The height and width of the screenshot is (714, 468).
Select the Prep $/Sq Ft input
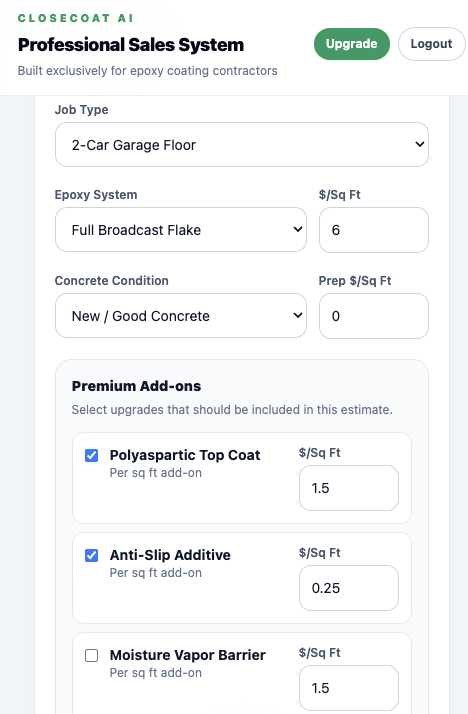click(x=374, y=316)
